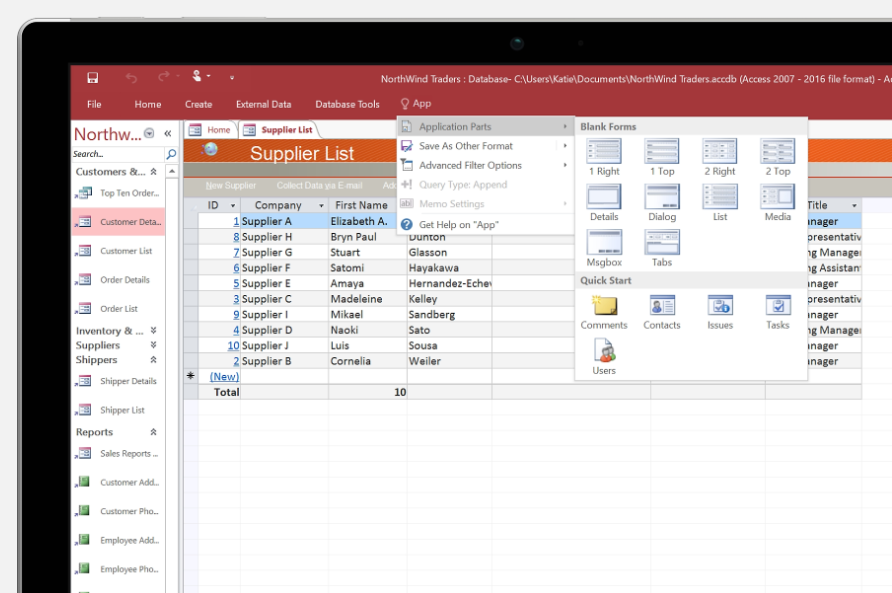
Task: Choose the 1 Top blank form
Action: coord(662,158)
